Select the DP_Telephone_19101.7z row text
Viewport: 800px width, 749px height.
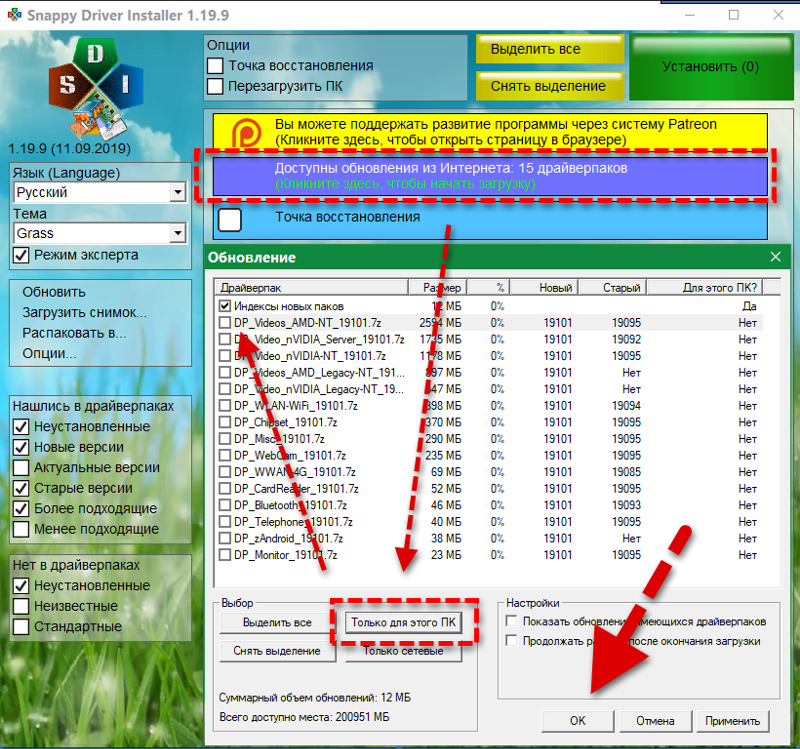293,521
